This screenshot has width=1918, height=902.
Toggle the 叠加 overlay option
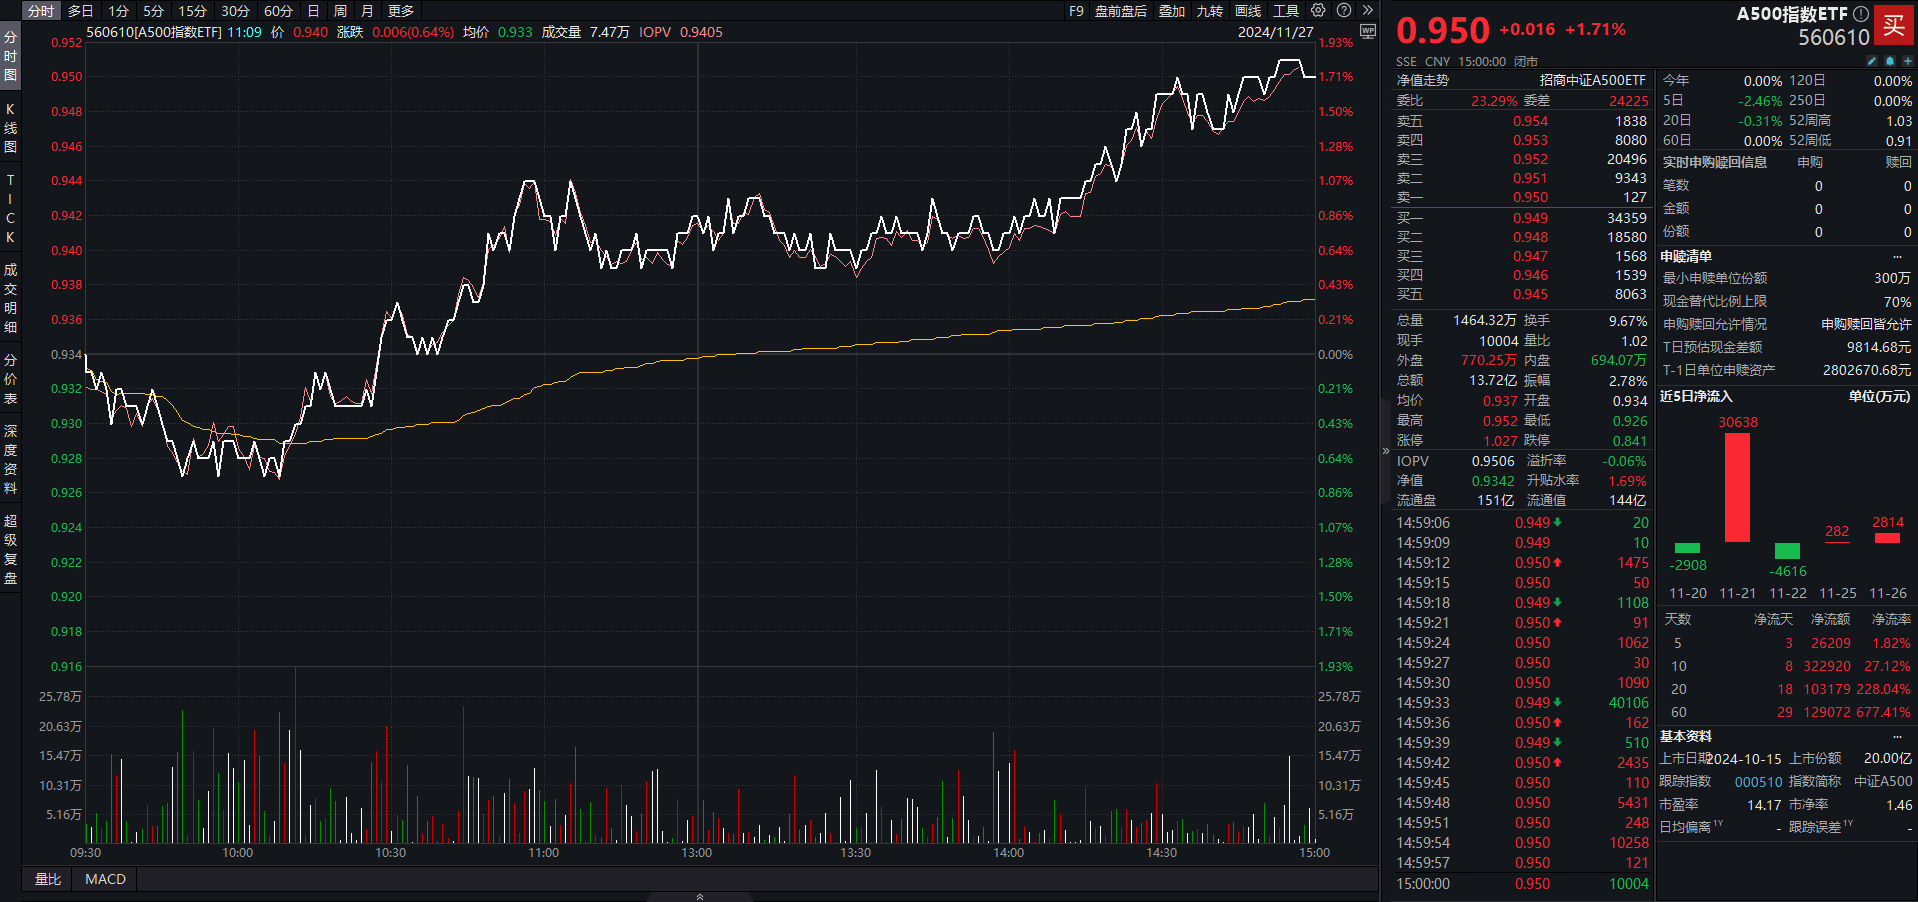[1172, 11]
